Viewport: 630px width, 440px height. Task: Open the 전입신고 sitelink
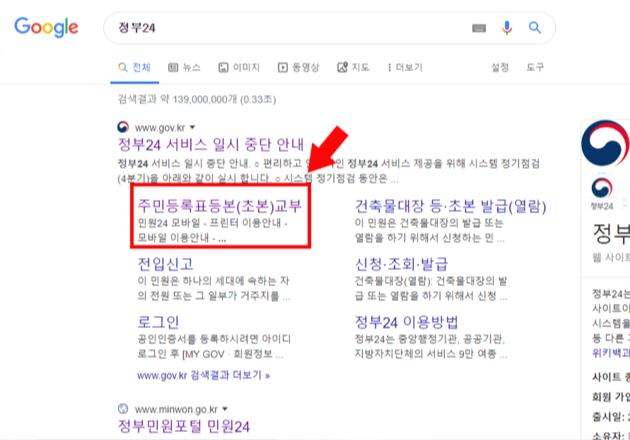pyautogui.click(x=166, y=264)
